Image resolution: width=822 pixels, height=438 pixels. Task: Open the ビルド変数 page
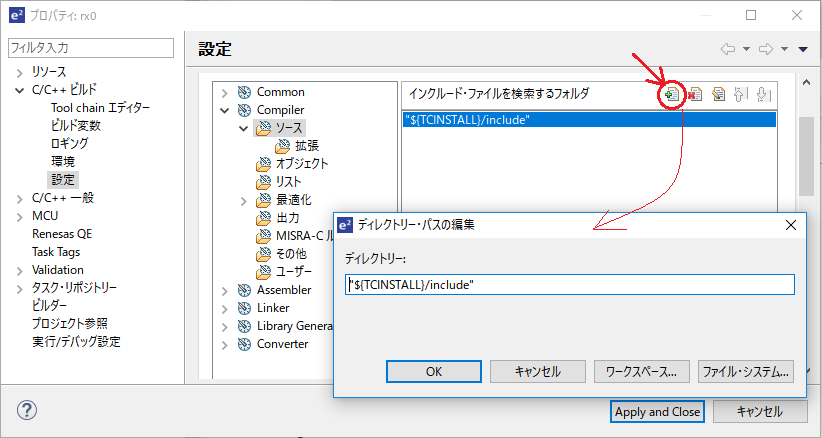point(75,126)
